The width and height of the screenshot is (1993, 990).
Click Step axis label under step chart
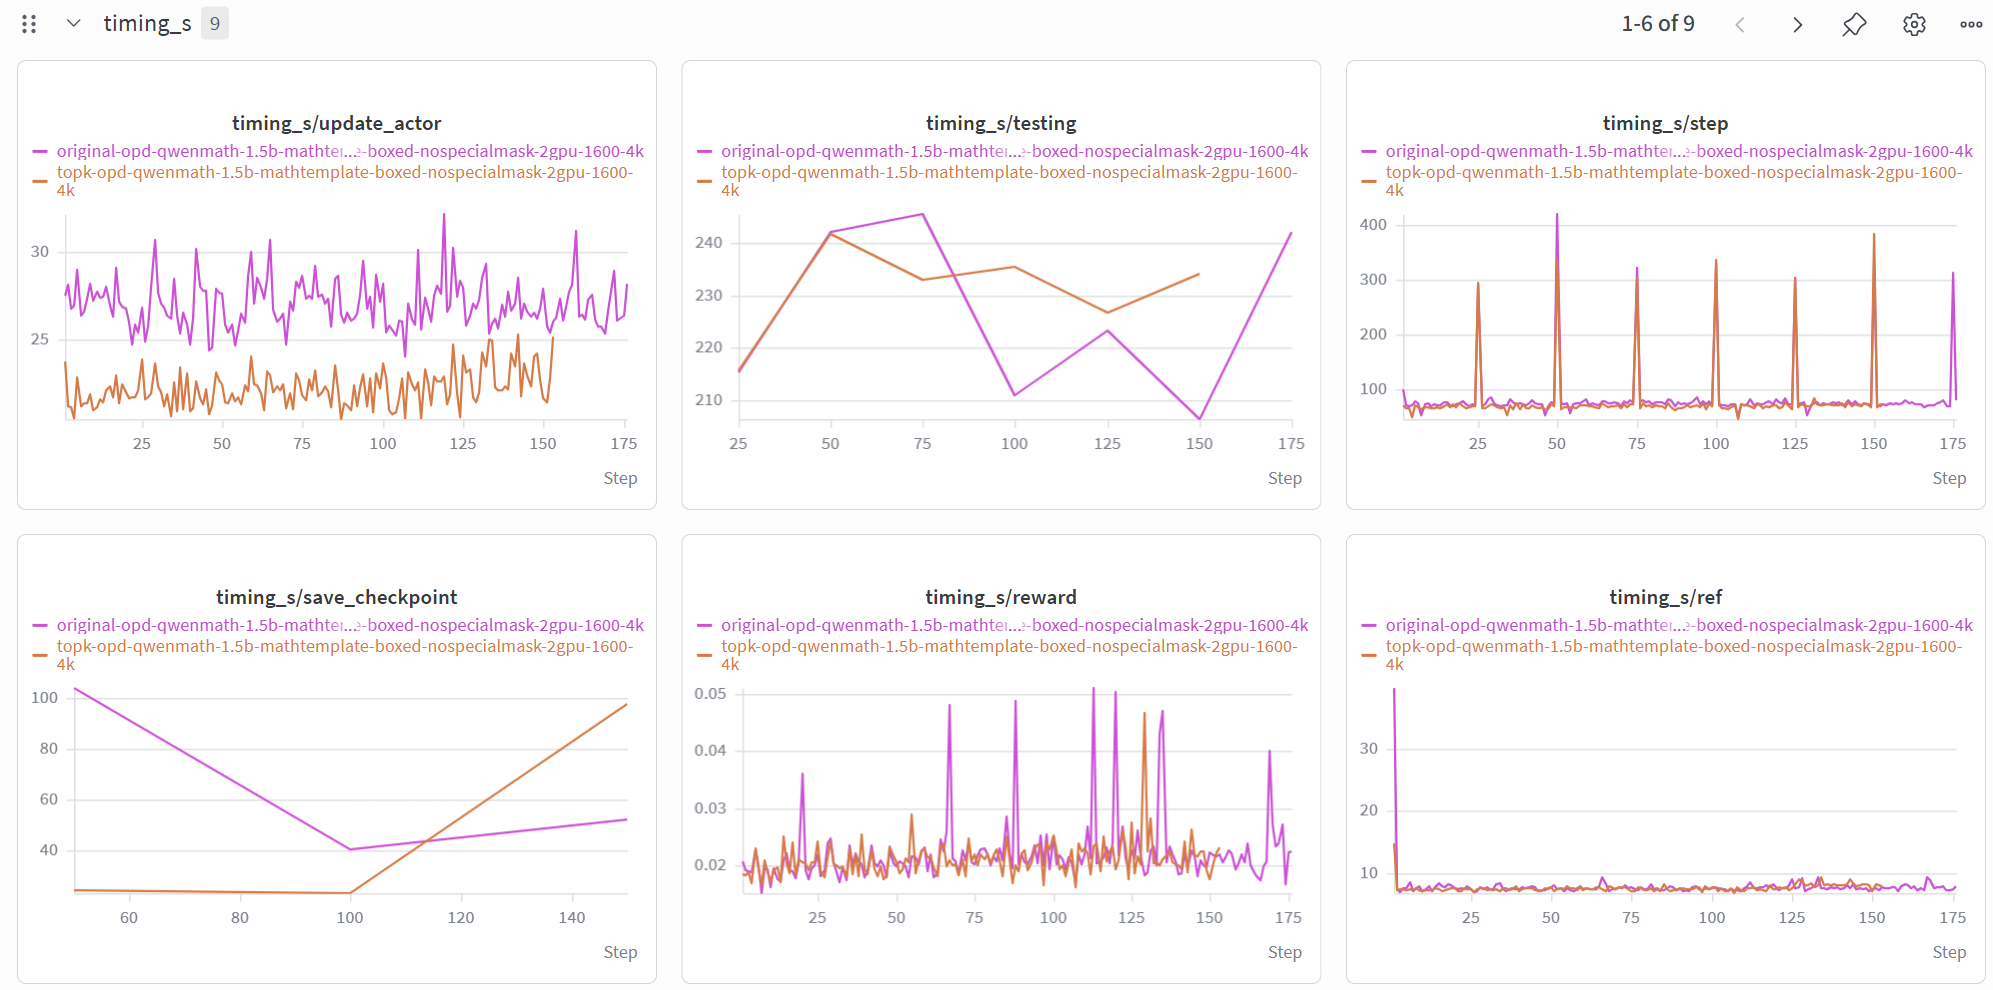click(1949, 479)
